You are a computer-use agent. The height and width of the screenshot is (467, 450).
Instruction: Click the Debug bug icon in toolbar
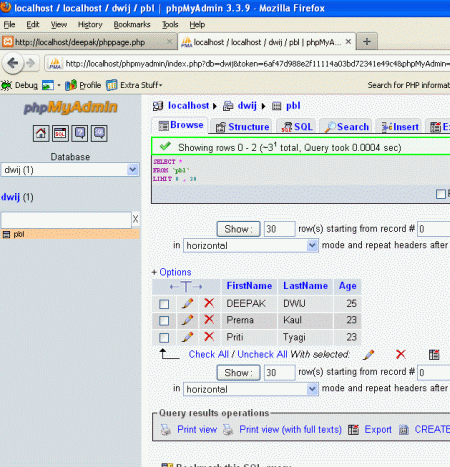[x=6, y=85]
